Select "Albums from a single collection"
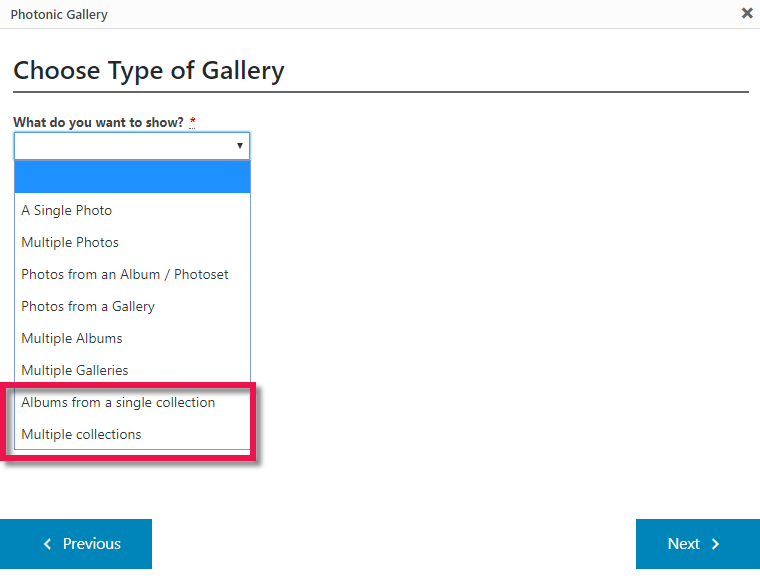 [118, 402]
